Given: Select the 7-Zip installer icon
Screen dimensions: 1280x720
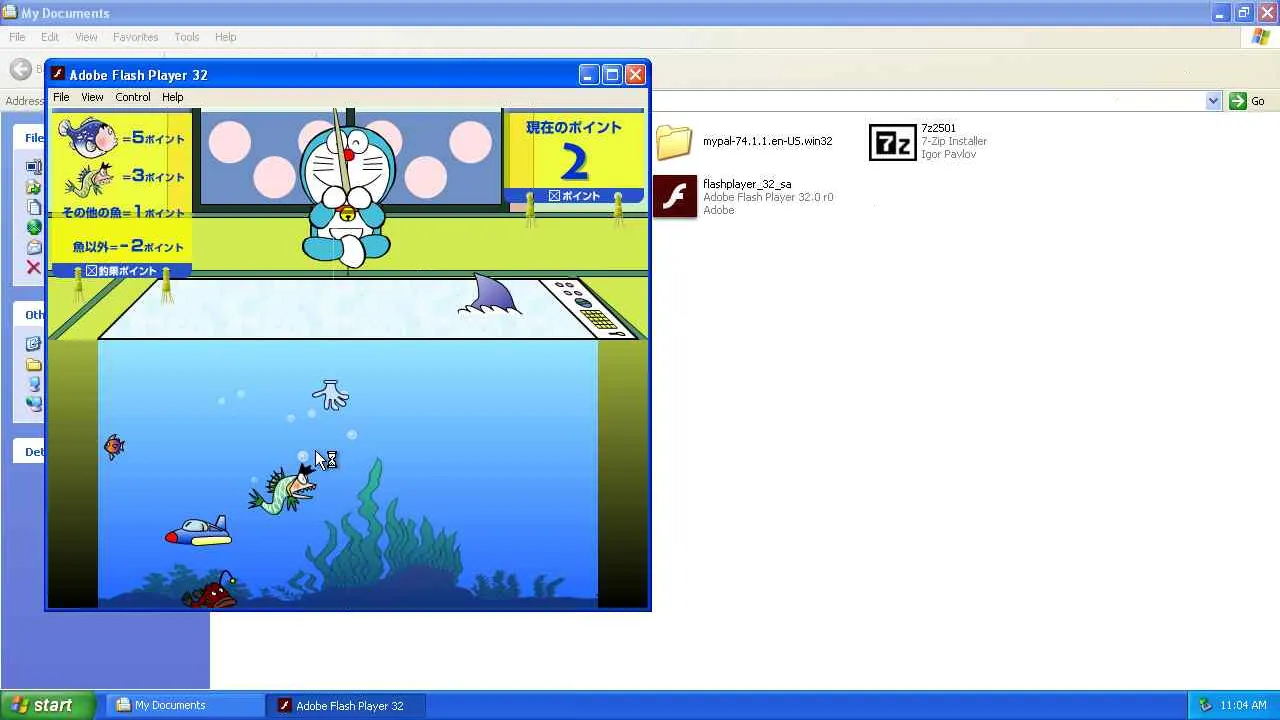Looking at the screenshot, I should 892,142.
